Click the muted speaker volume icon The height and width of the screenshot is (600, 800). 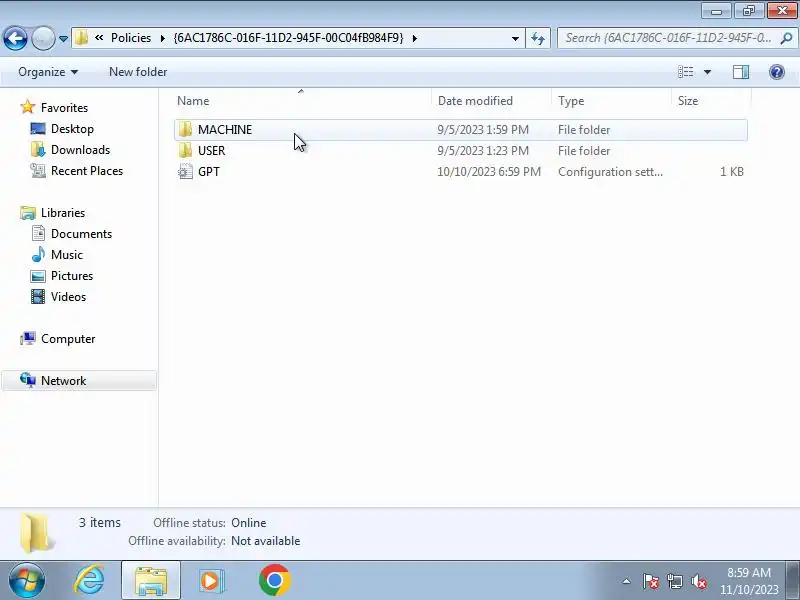(x=699, y=581)
